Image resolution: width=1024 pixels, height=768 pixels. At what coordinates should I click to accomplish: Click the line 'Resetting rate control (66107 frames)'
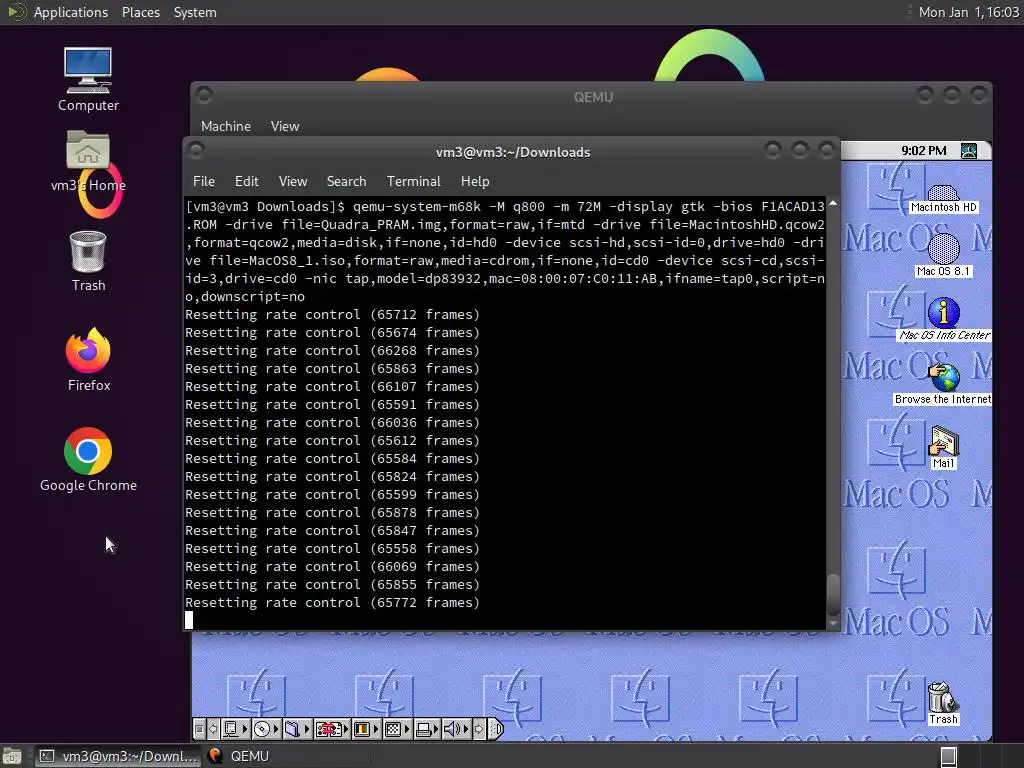pos(332,387)
